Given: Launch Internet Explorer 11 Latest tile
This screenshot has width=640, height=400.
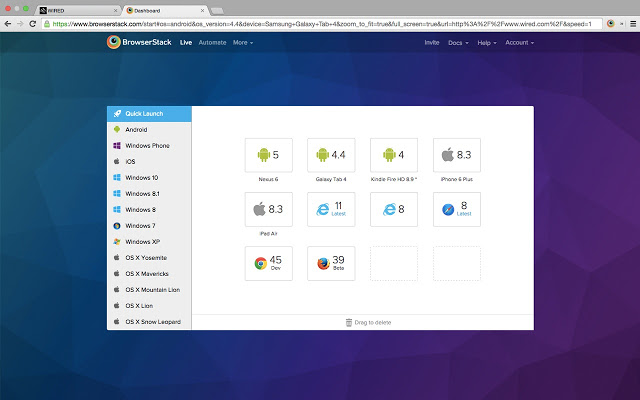Looking at the screenshot, I should click(331, 209).
